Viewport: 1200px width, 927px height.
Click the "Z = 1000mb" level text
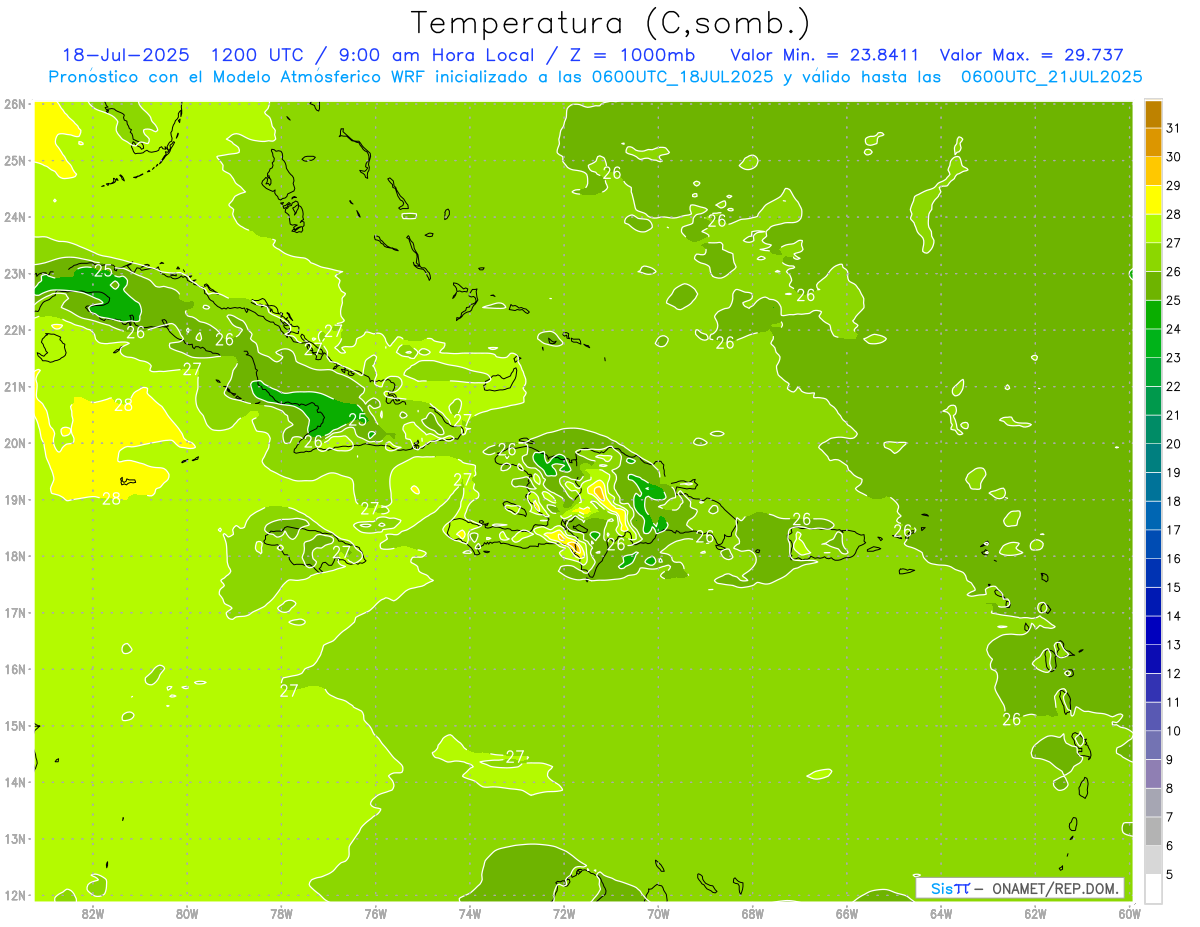coord(633,55)
